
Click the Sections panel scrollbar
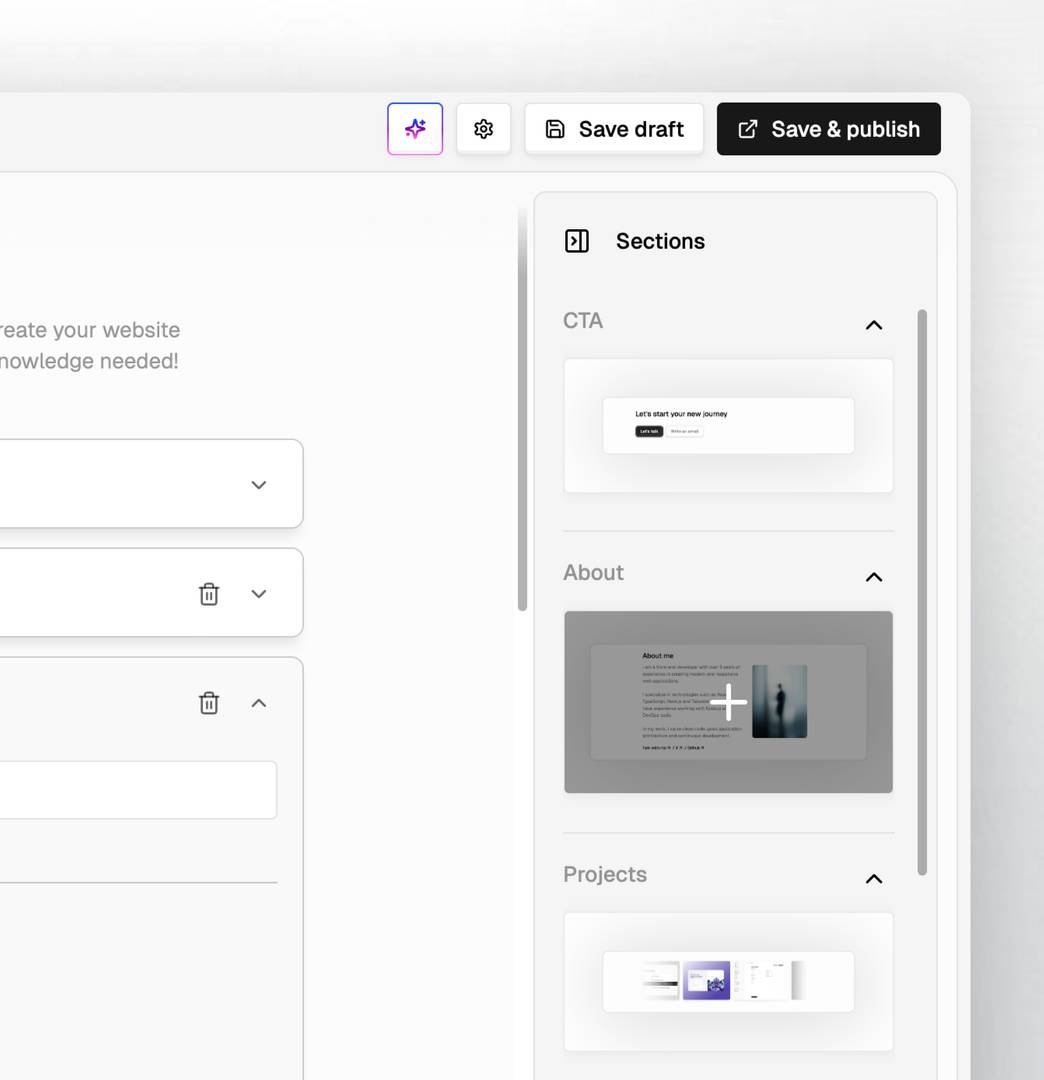pos(922,590)
